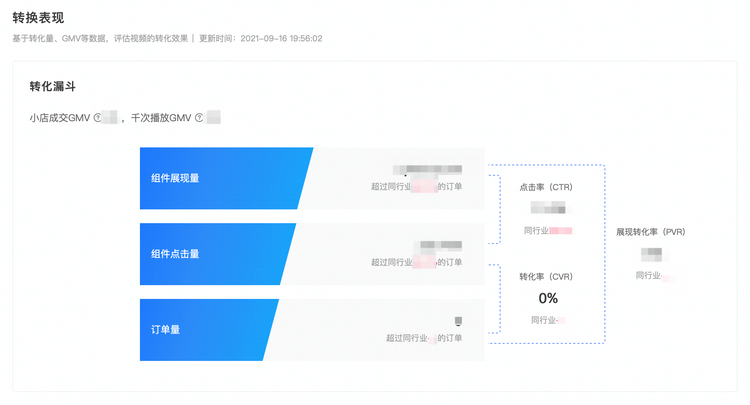Click the 转化率 (CVR) label
The height and width of the screenshot is (405, 750).
546,276
